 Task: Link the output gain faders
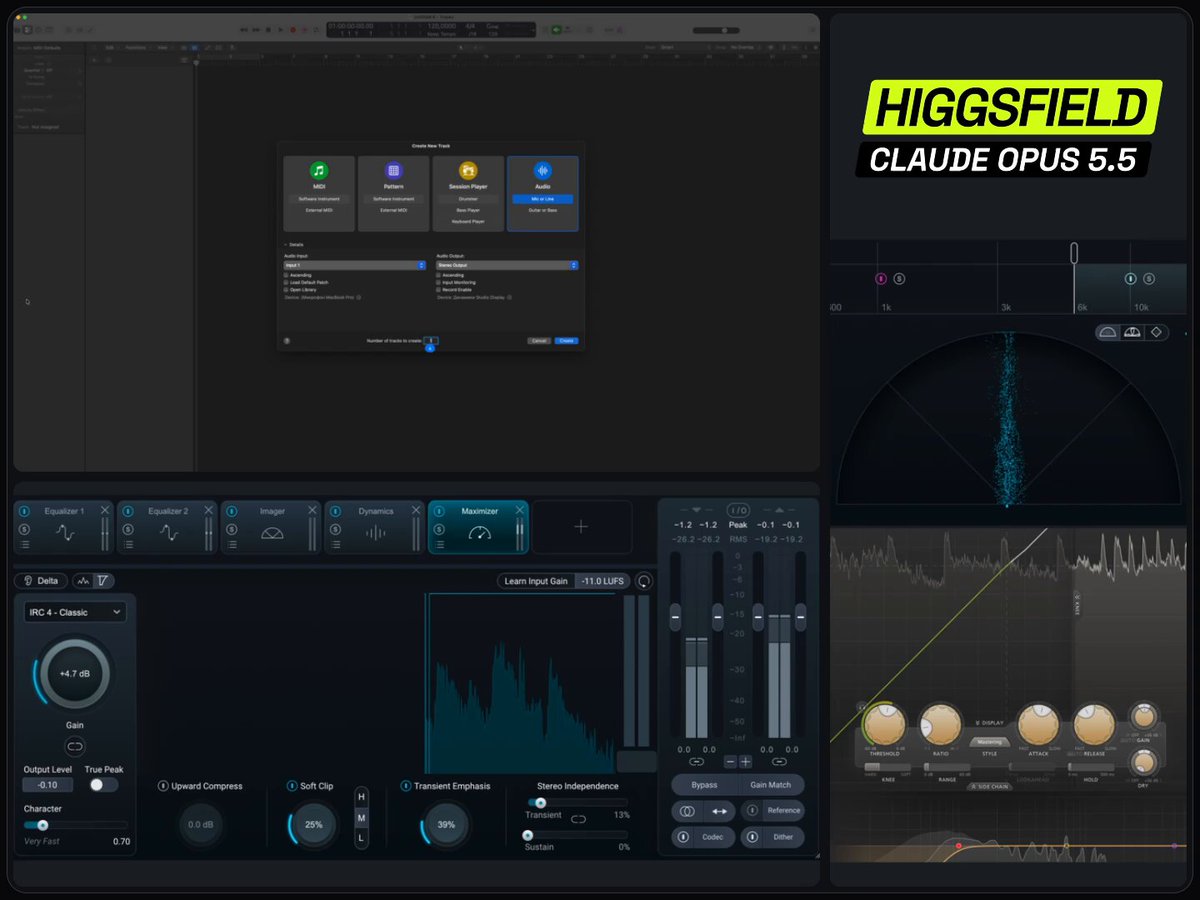(779, 762)
